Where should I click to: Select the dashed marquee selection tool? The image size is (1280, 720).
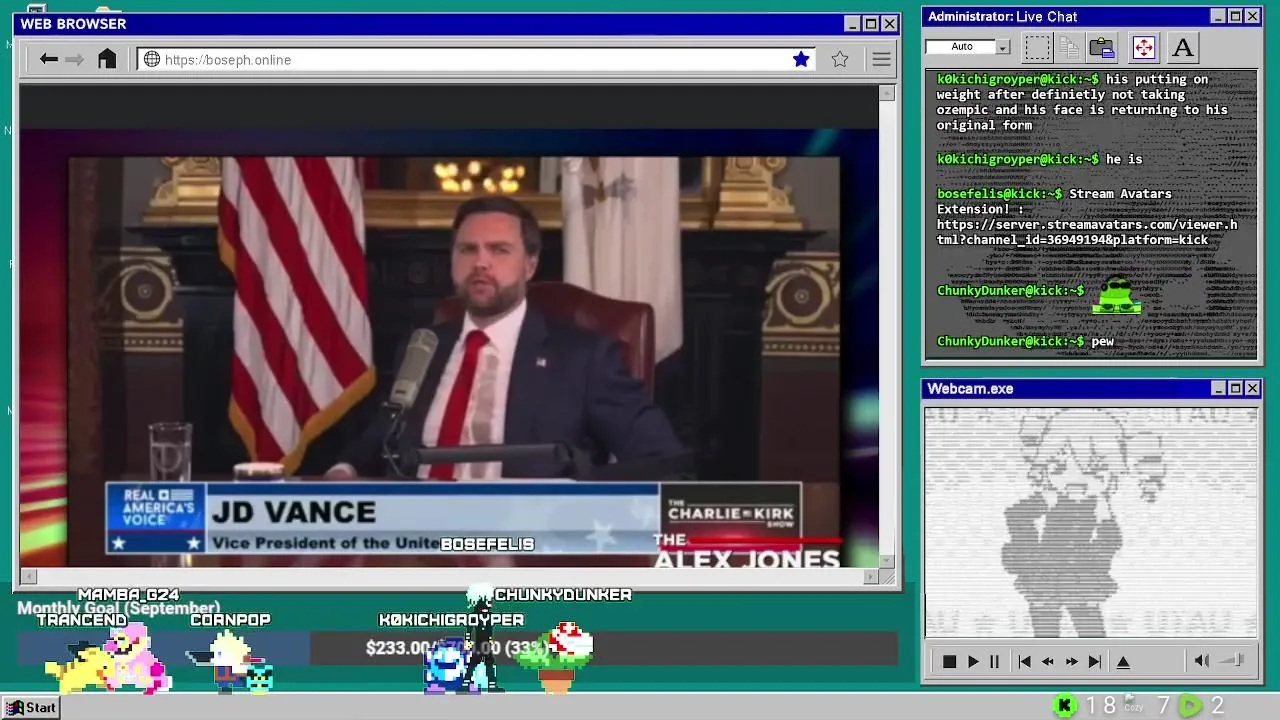point(1038,47)
